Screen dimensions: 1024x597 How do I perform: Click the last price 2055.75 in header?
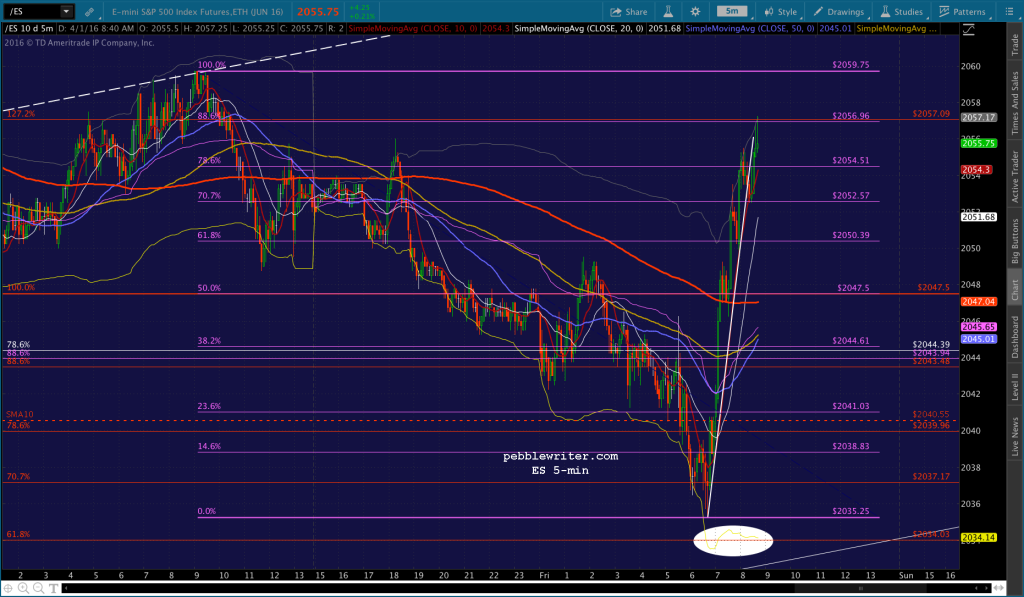(x=318, y=12)
